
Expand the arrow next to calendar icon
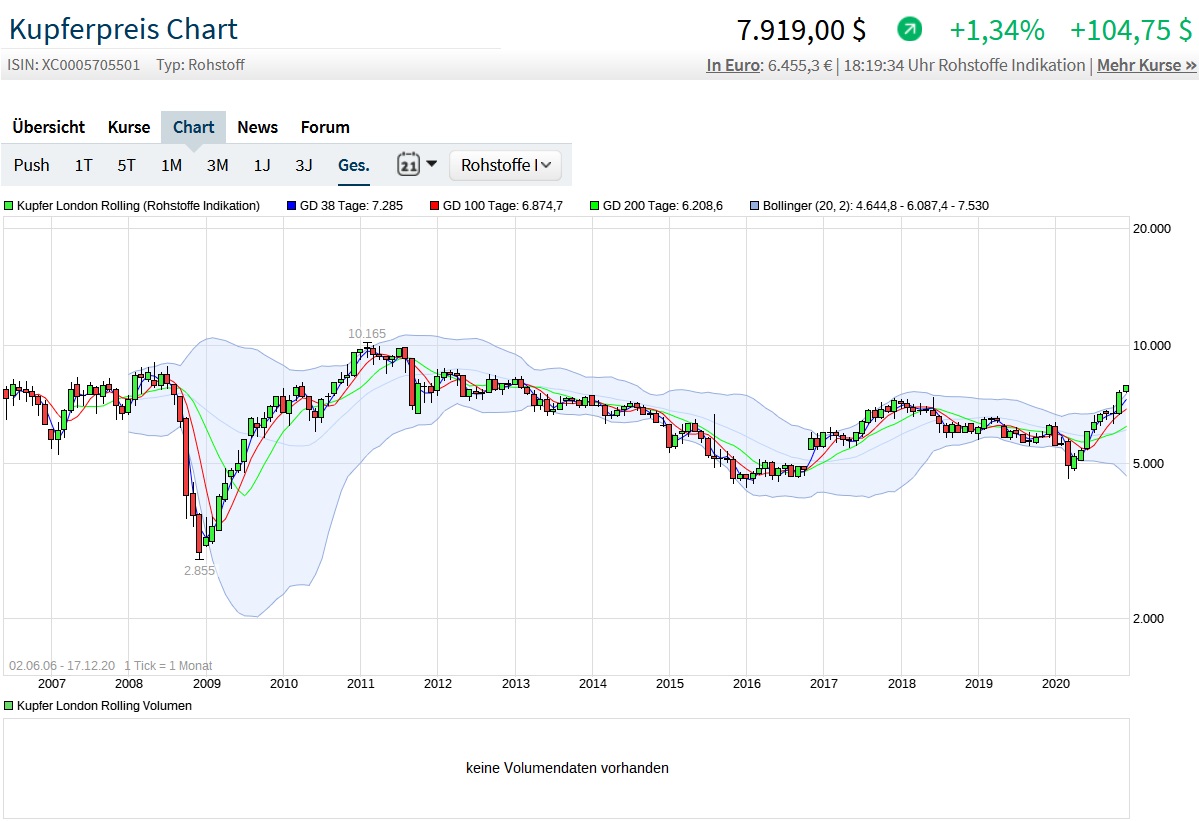(431, 164)
